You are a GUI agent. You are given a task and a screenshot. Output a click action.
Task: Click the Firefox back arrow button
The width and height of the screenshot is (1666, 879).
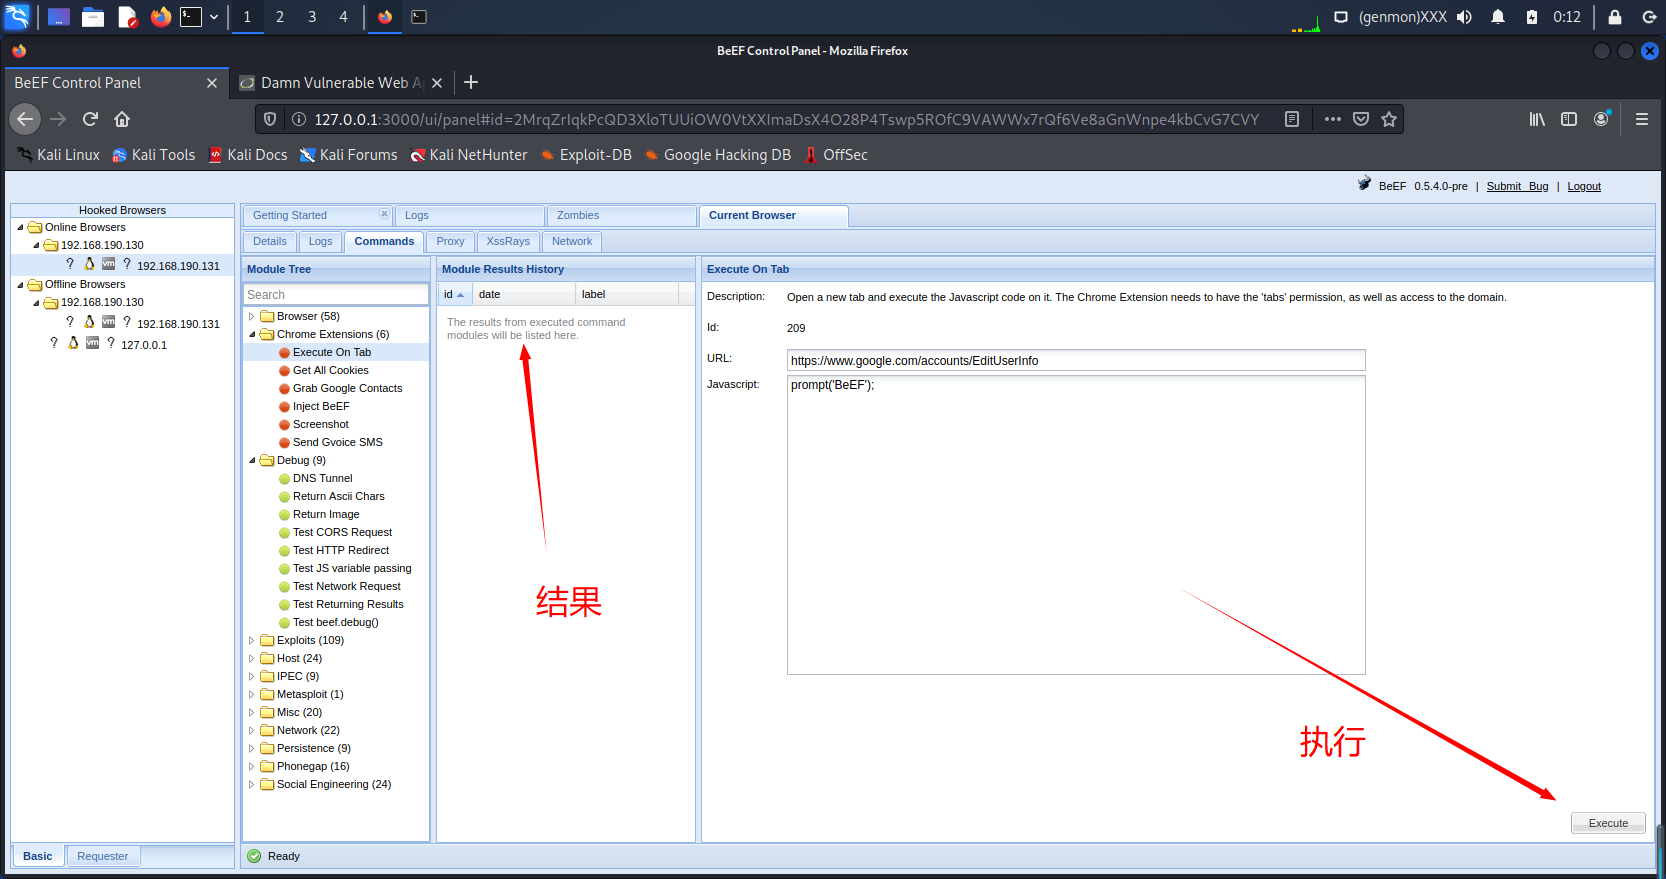coord(25,119)
